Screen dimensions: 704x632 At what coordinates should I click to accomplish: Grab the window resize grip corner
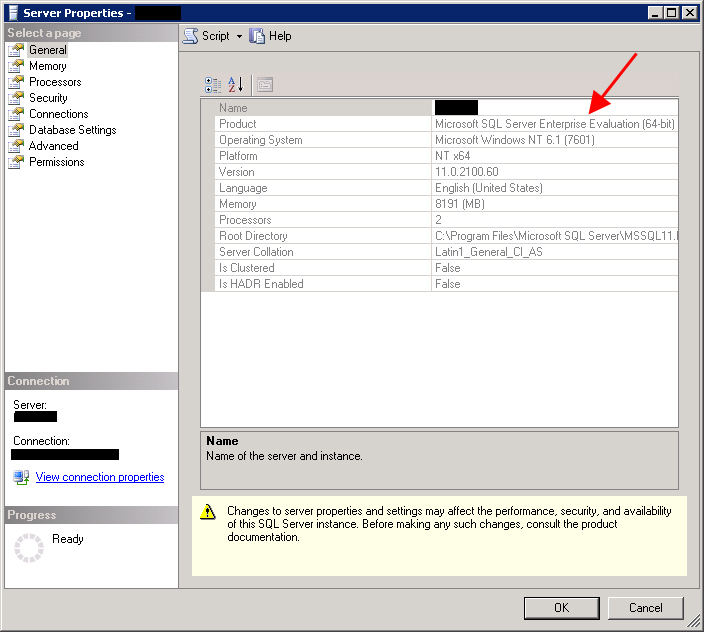pyautogui.click(x=694, y=621)
